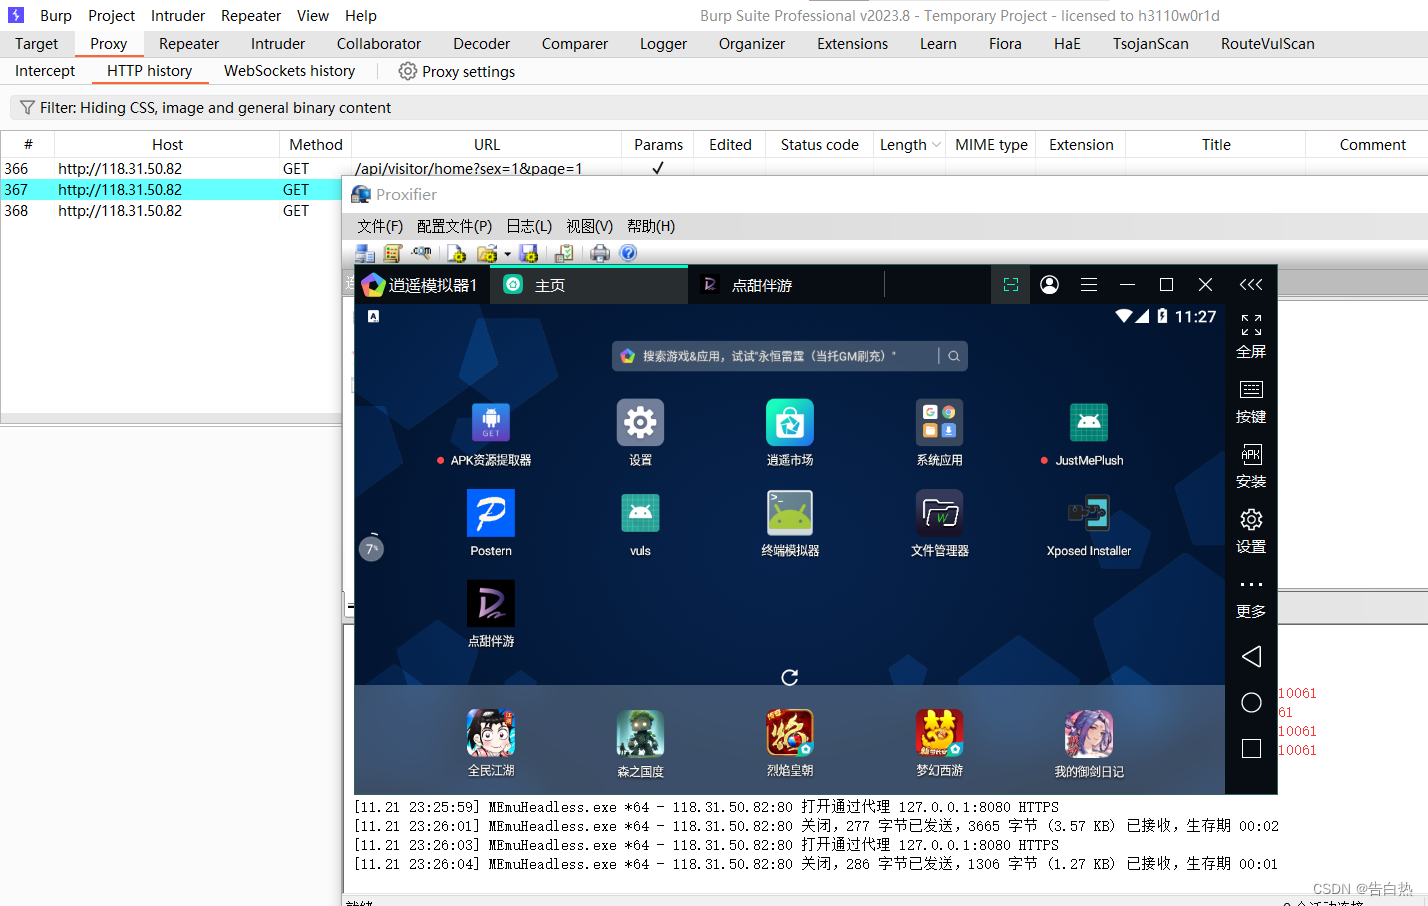
Task: Open emulator user account icon
Action: (1050, 285)
